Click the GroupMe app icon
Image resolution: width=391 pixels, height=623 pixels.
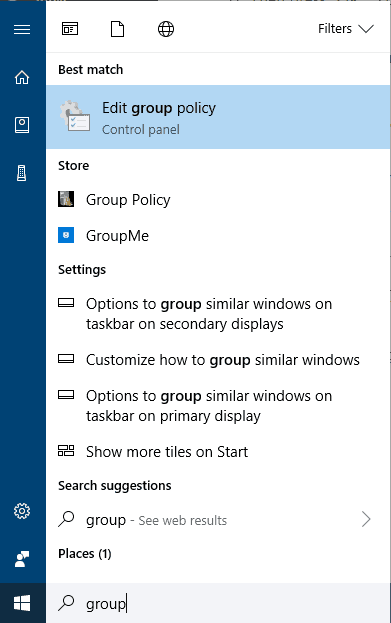click(x=66, y=235)
